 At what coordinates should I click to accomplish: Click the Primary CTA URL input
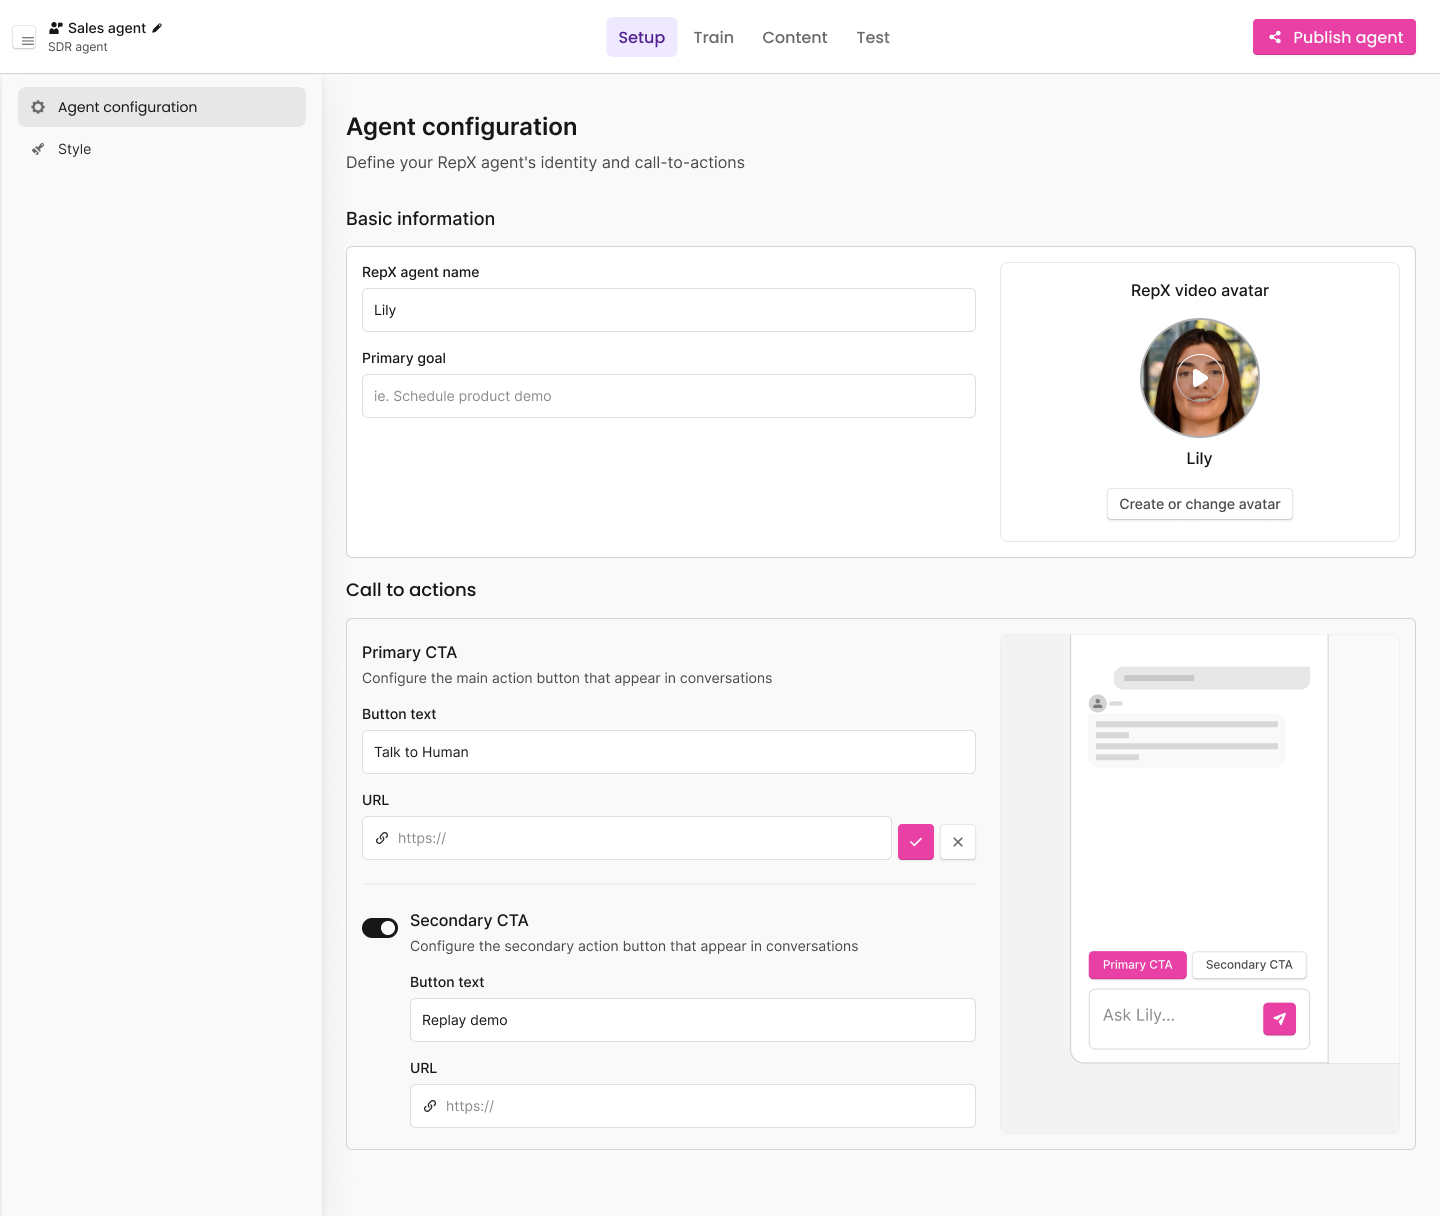[x=627, y=838]
